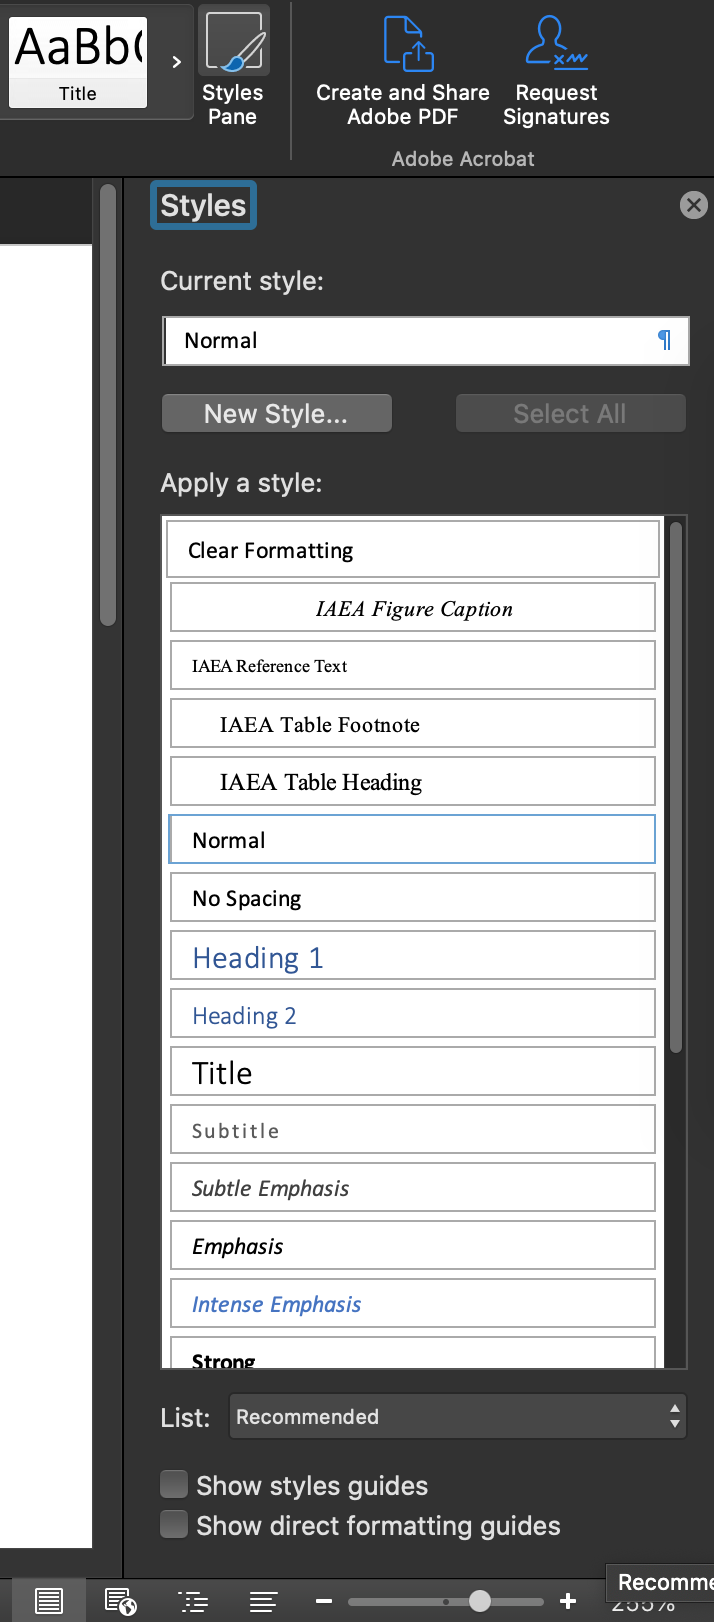
Task: Enable Show styles guides
Action: click(x=174, y=1485)
